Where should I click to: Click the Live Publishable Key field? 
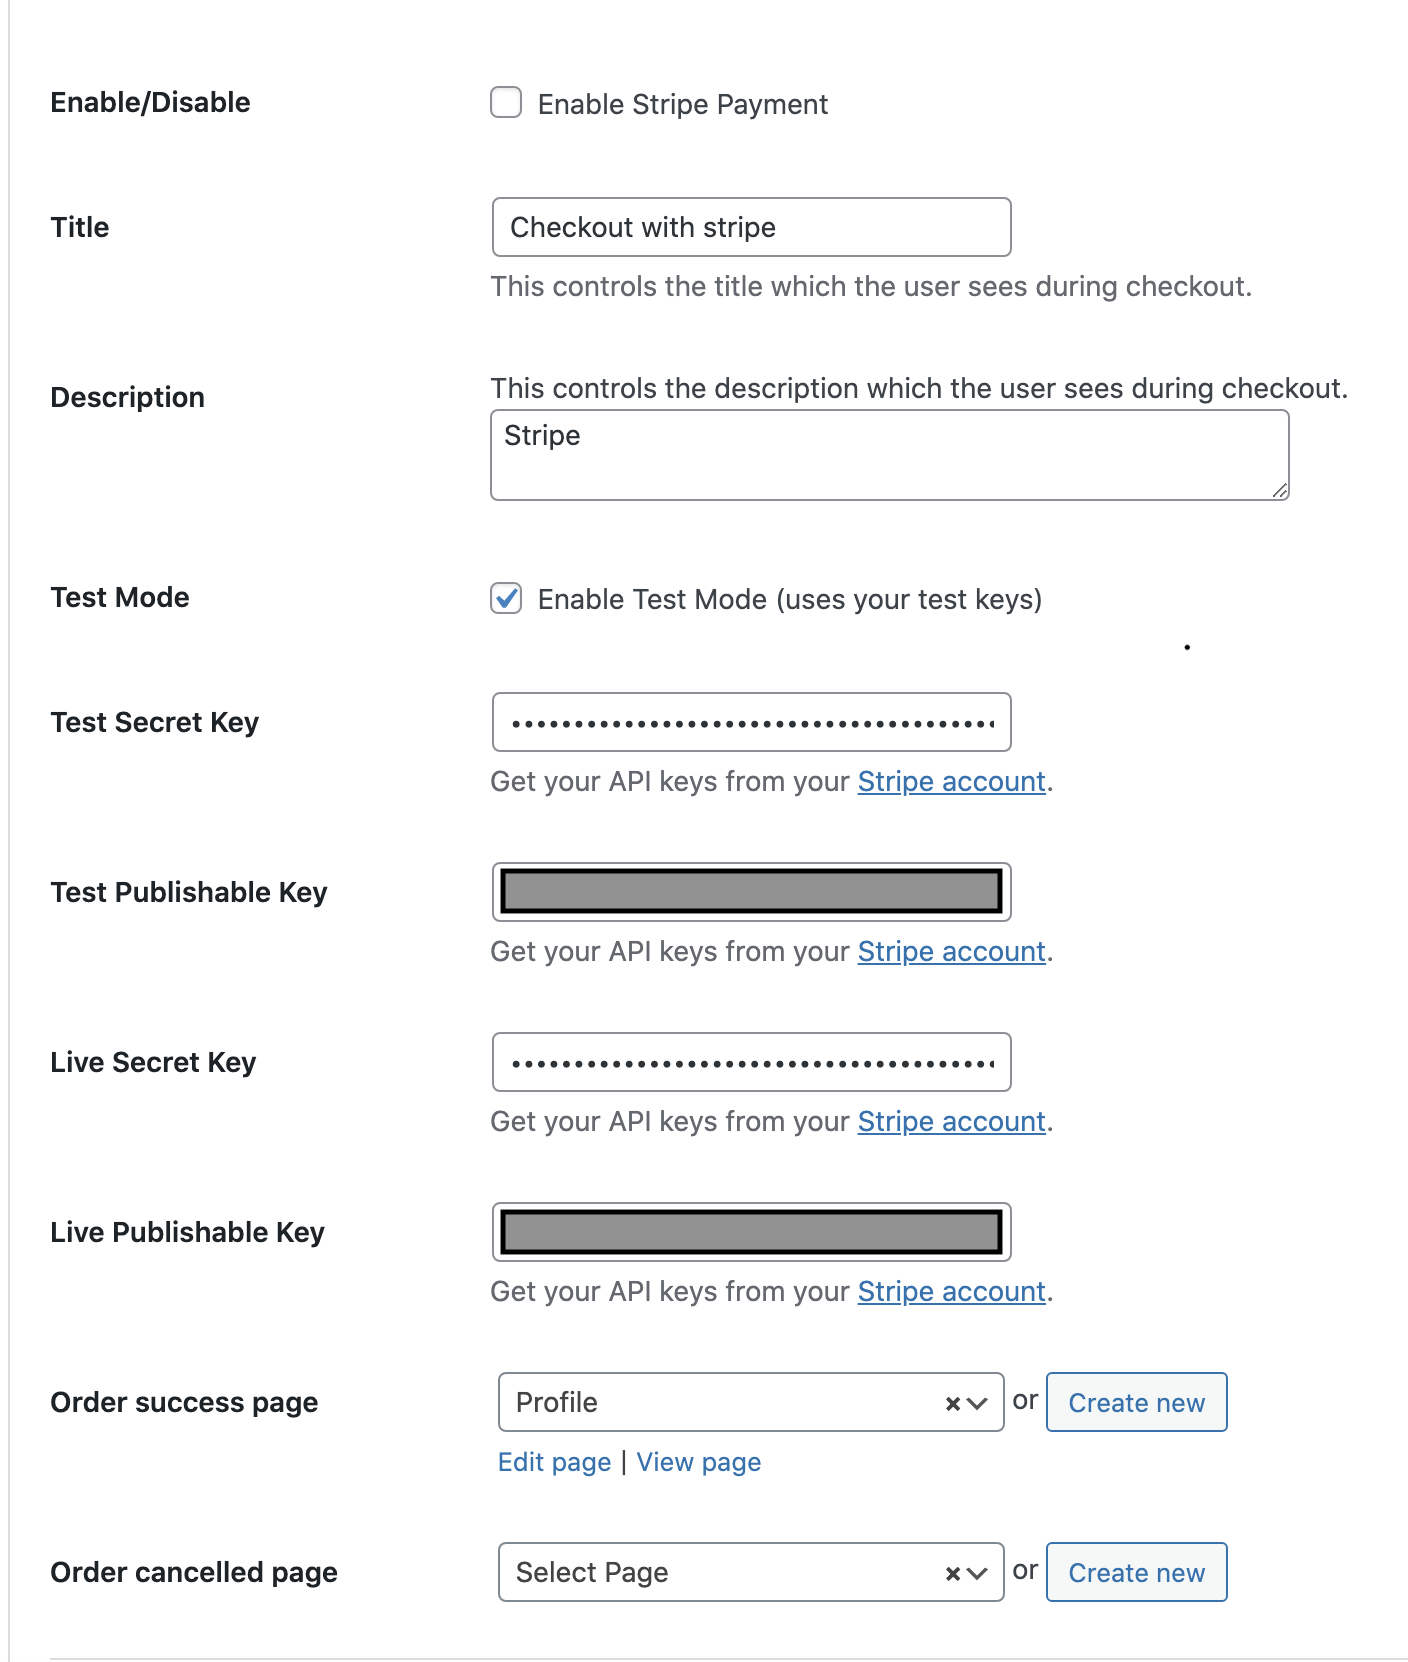point(751,1232)
